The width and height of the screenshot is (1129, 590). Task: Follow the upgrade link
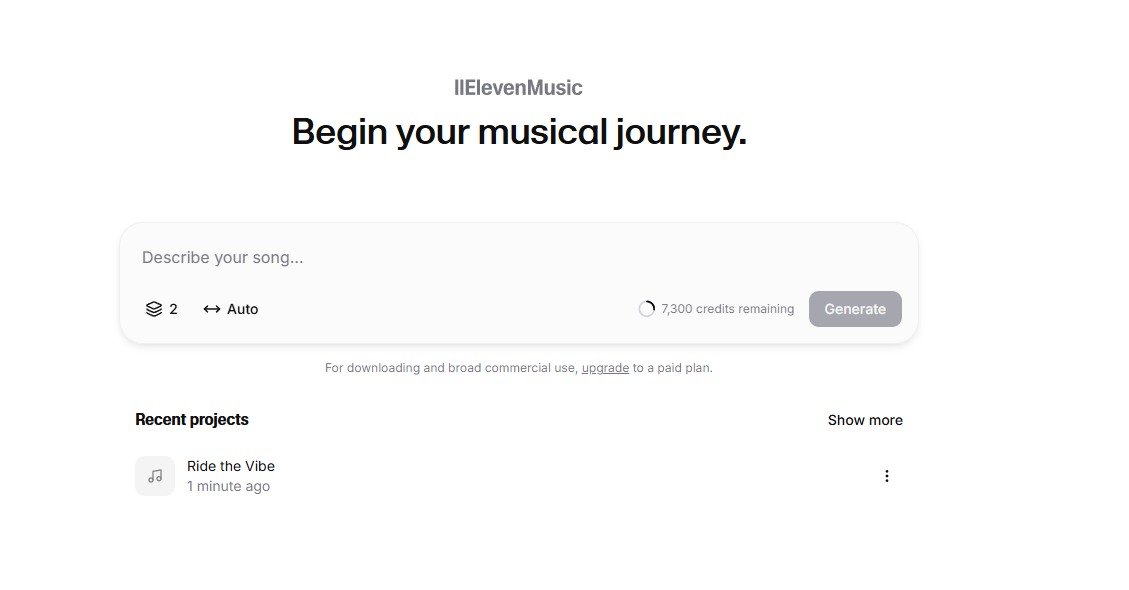[605, 368]
